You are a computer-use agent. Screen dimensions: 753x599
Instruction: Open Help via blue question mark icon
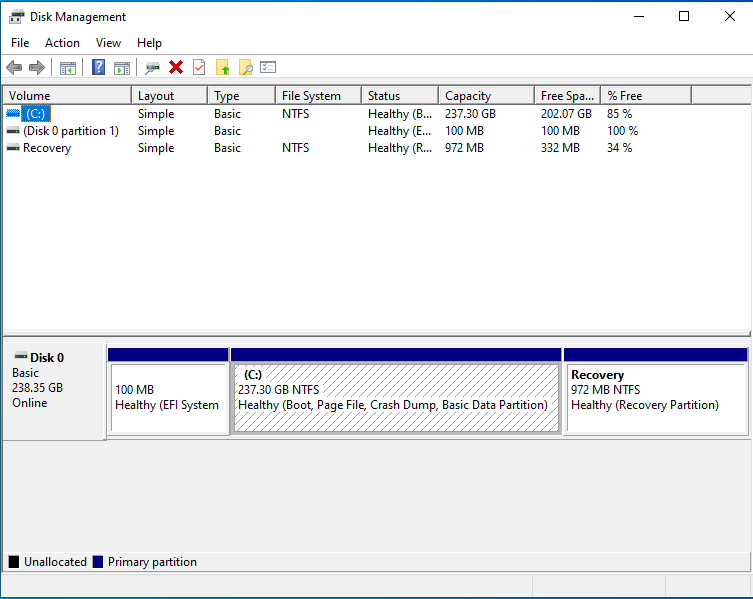click(98, 67)
